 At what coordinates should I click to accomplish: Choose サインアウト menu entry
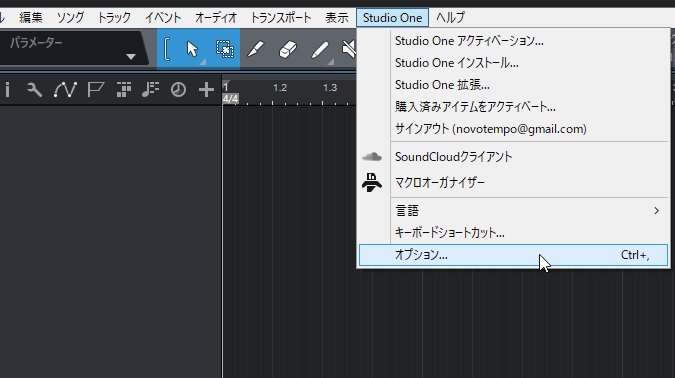click(x=513, y=129)
